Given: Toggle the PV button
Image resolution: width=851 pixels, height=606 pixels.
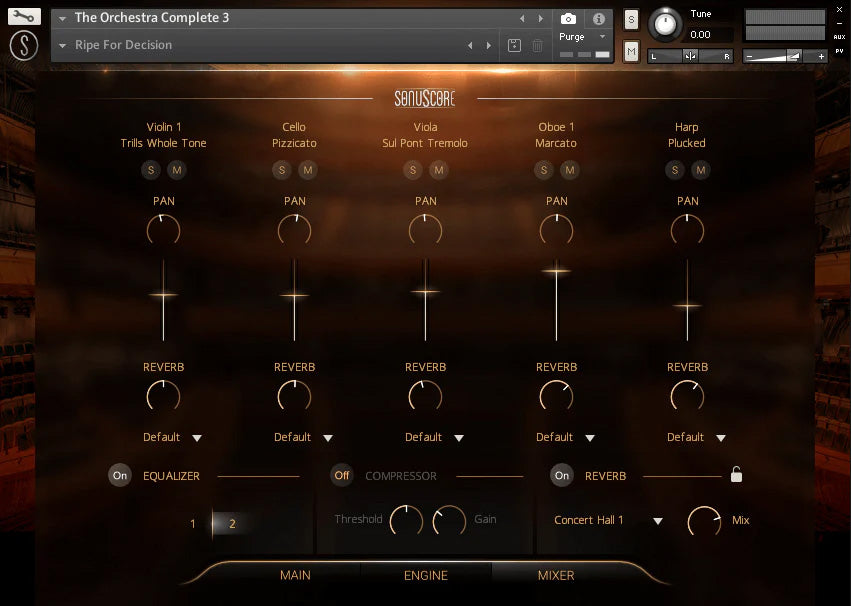Looking at the screenshot, I should 839,51.
